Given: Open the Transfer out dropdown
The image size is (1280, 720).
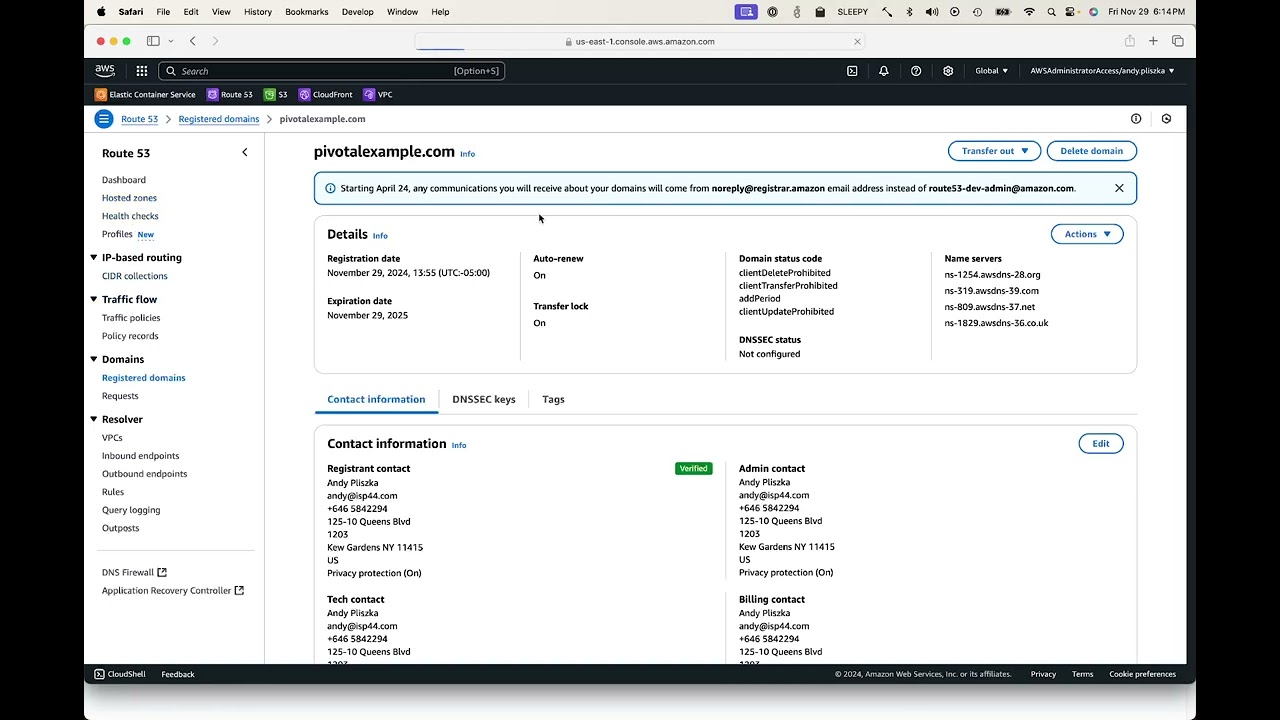Looking at the screenshot, I should (994, 151).
